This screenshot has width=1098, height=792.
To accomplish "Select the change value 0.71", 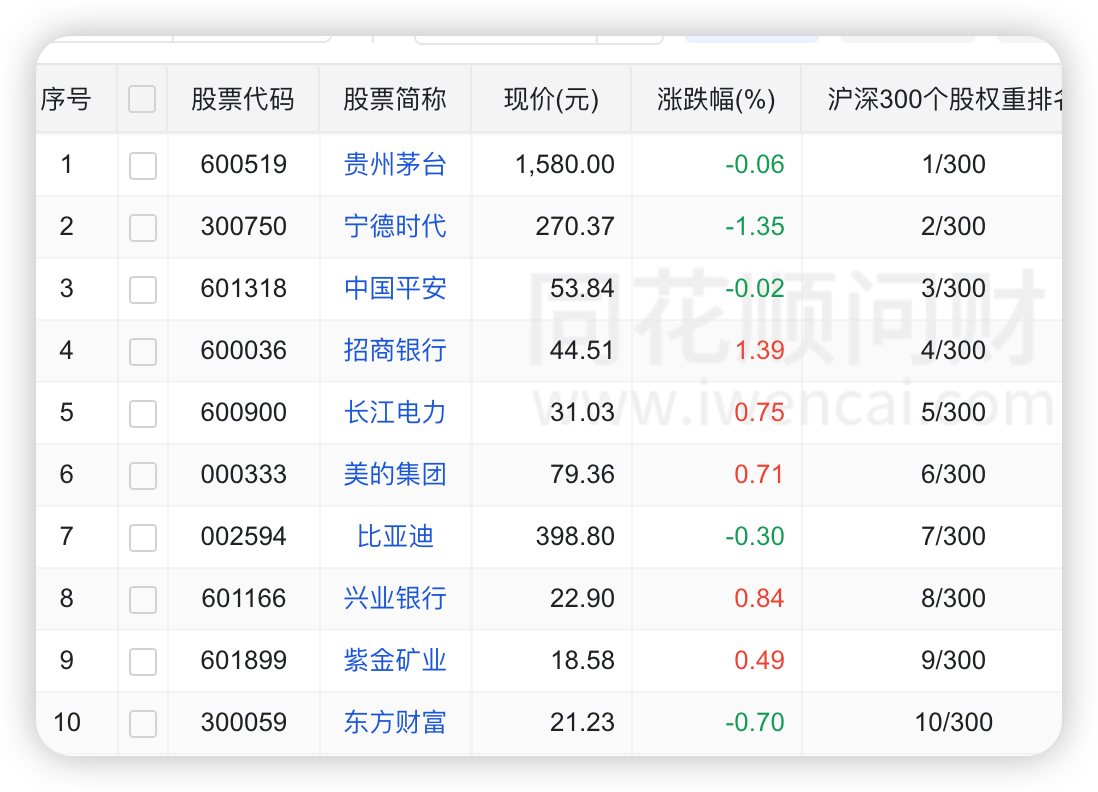I will tap(759, 474).
